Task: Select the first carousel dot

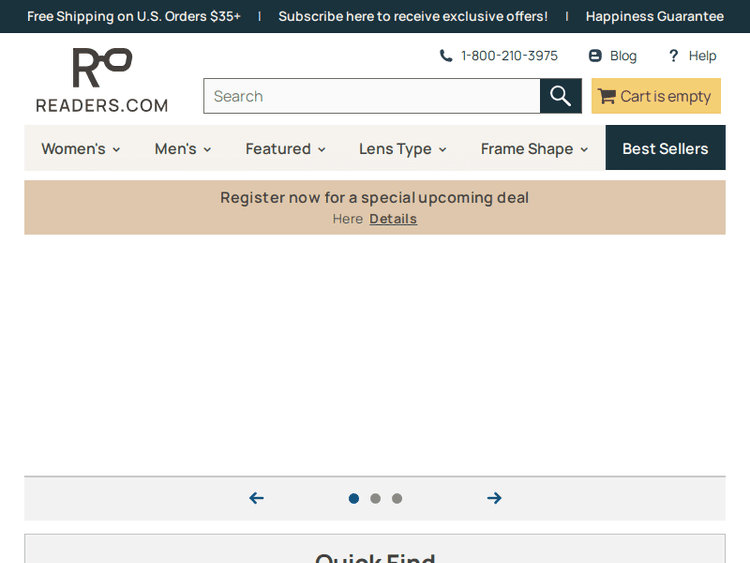Action: [354, 498]
